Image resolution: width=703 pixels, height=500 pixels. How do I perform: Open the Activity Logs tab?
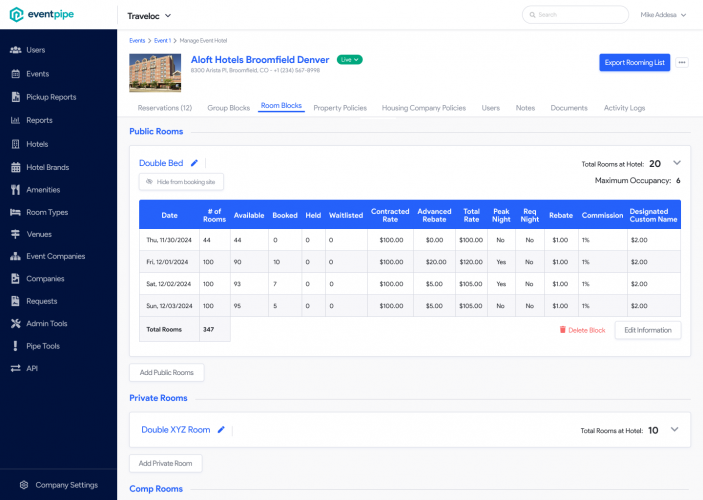624,108
